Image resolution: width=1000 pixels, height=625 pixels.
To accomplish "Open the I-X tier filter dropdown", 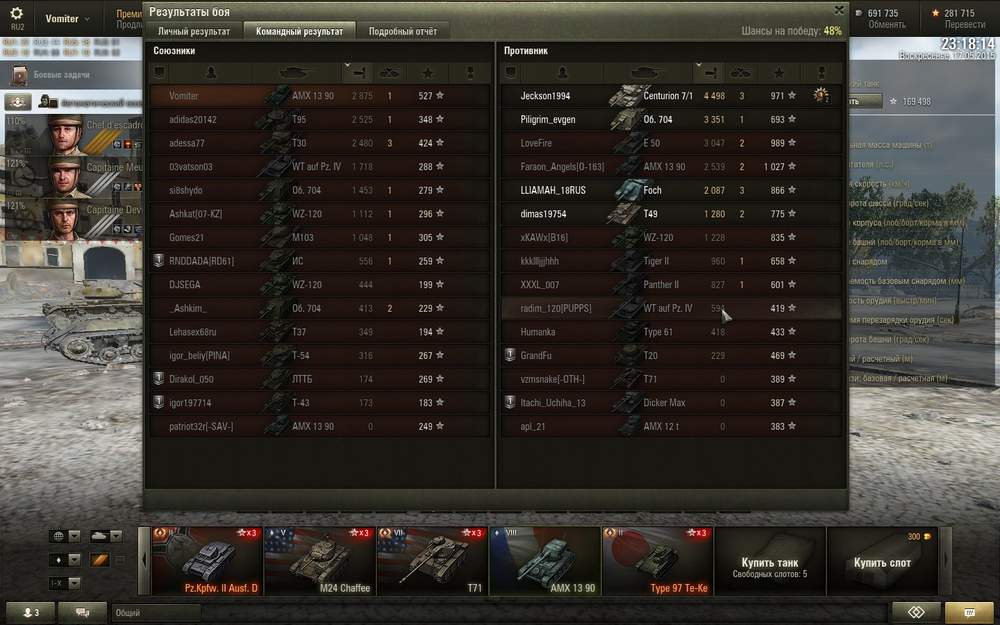I will click(64, 584).
